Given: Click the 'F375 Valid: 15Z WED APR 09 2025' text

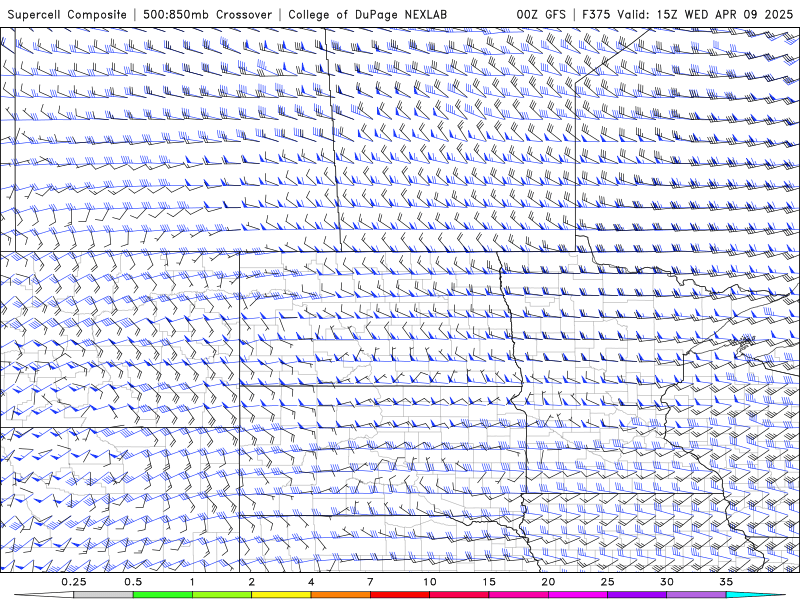Looking at the screenshot, I should (688, 14).
